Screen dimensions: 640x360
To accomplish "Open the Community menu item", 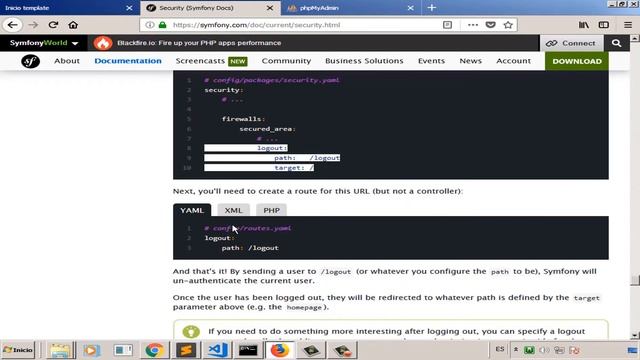I will pos(286,61).
